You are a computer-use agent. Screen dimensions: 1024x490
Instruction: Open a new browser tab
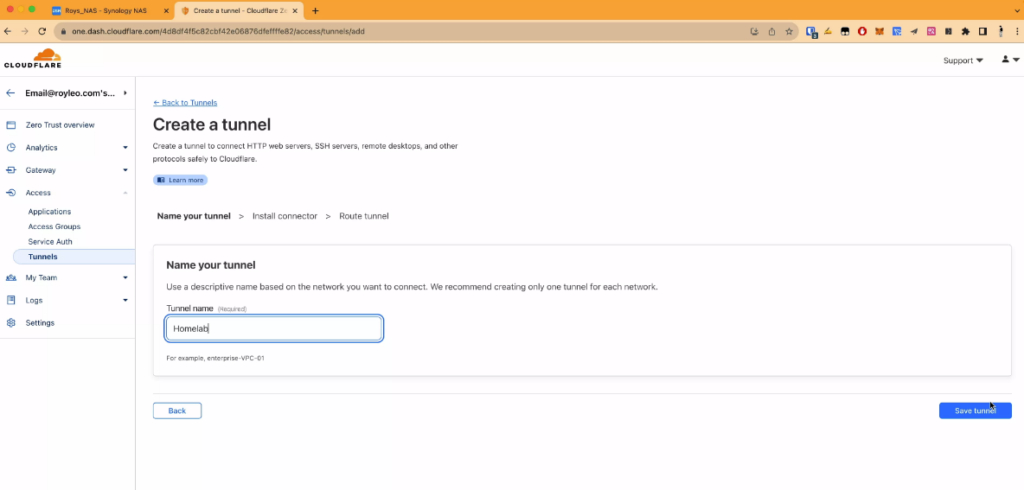click(315, 11)
